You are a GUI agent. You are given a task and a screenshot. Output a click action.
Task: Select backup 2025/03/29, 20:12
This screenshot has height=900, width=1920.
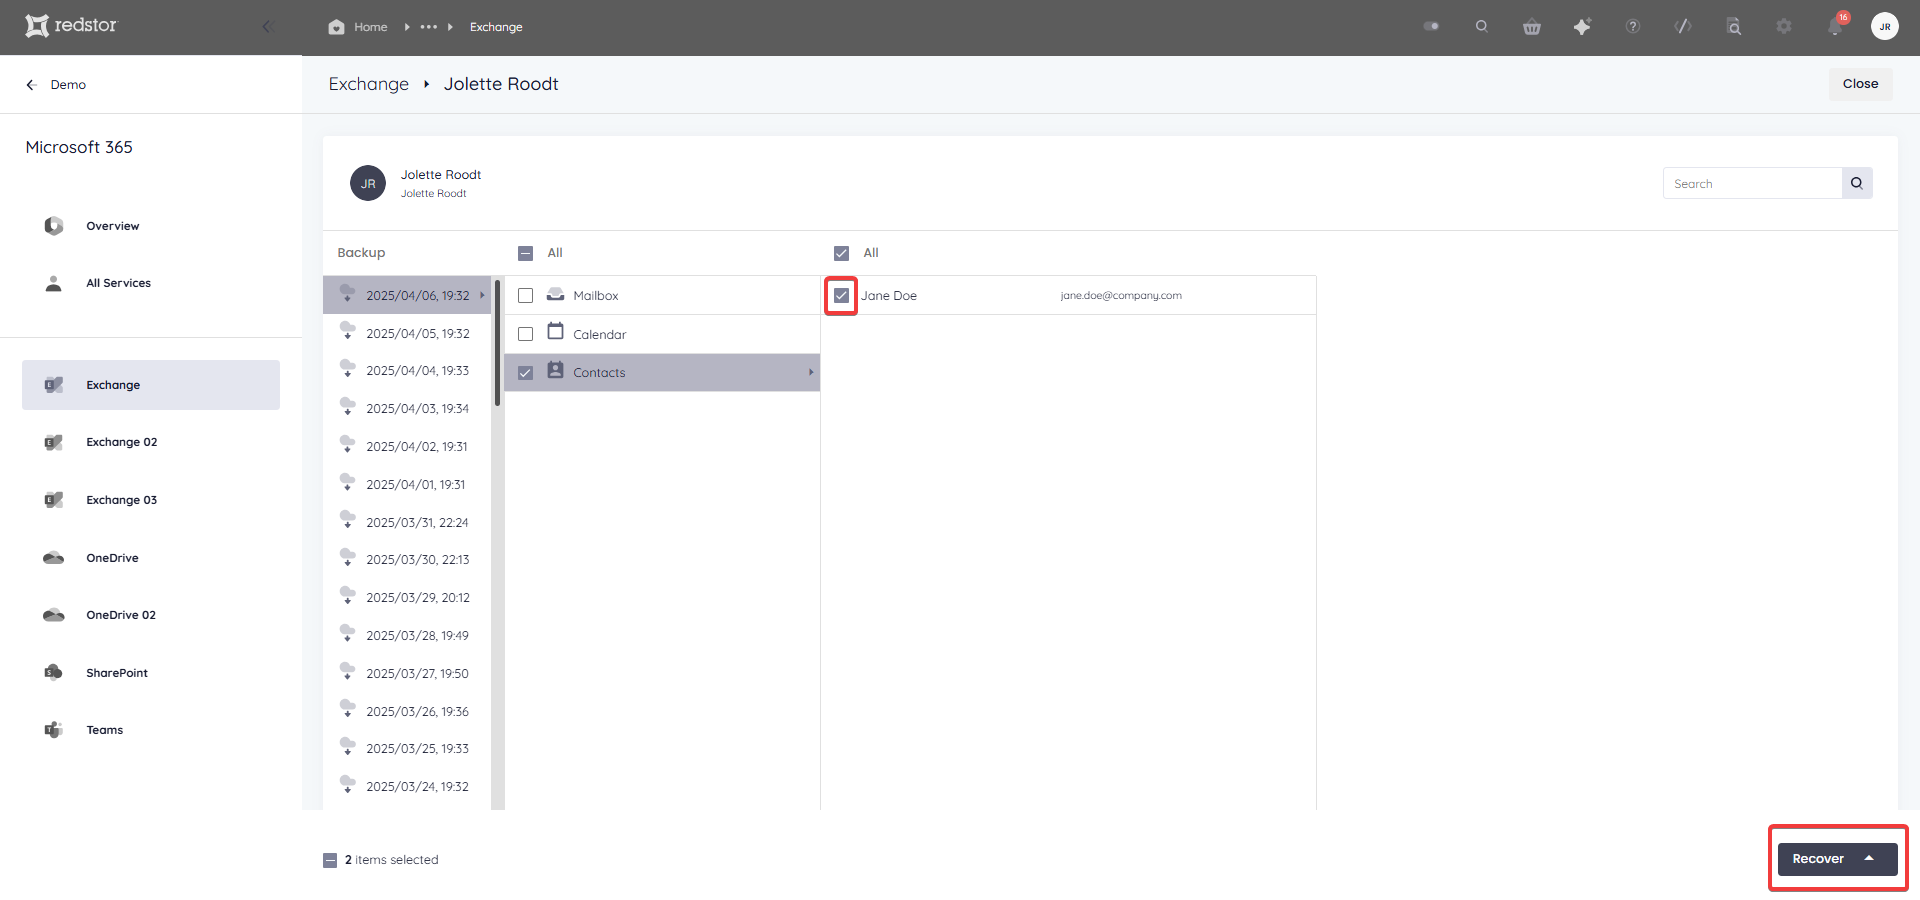point(408,598)
